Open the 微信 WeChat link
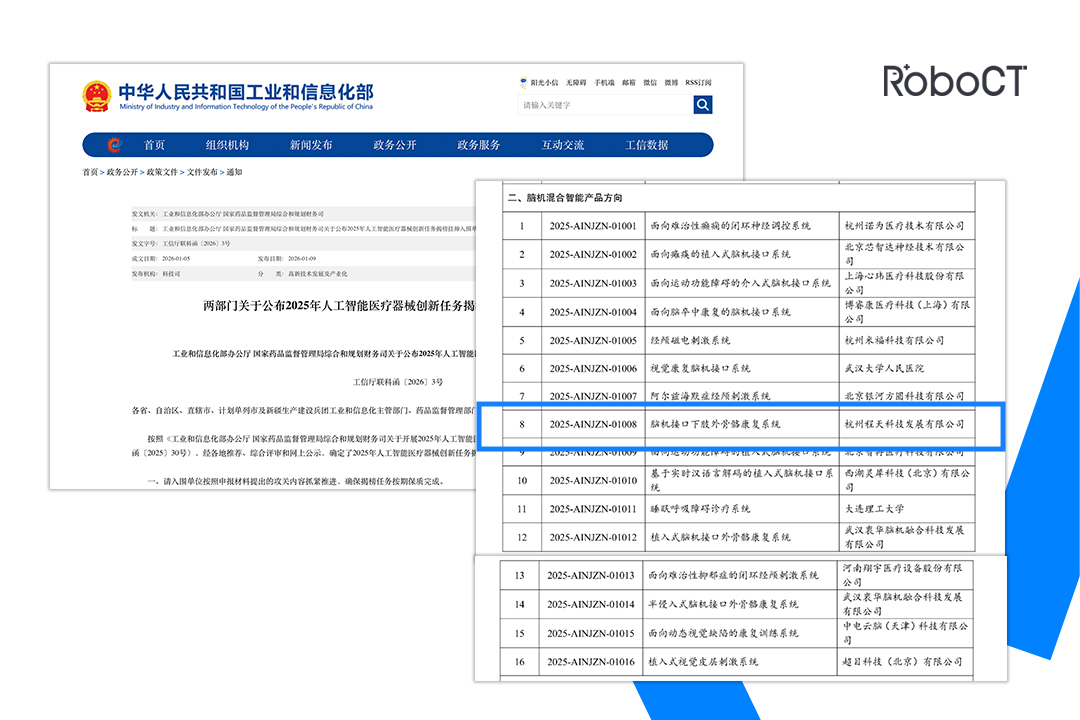 pyautogui.click(x=650, y=82)
